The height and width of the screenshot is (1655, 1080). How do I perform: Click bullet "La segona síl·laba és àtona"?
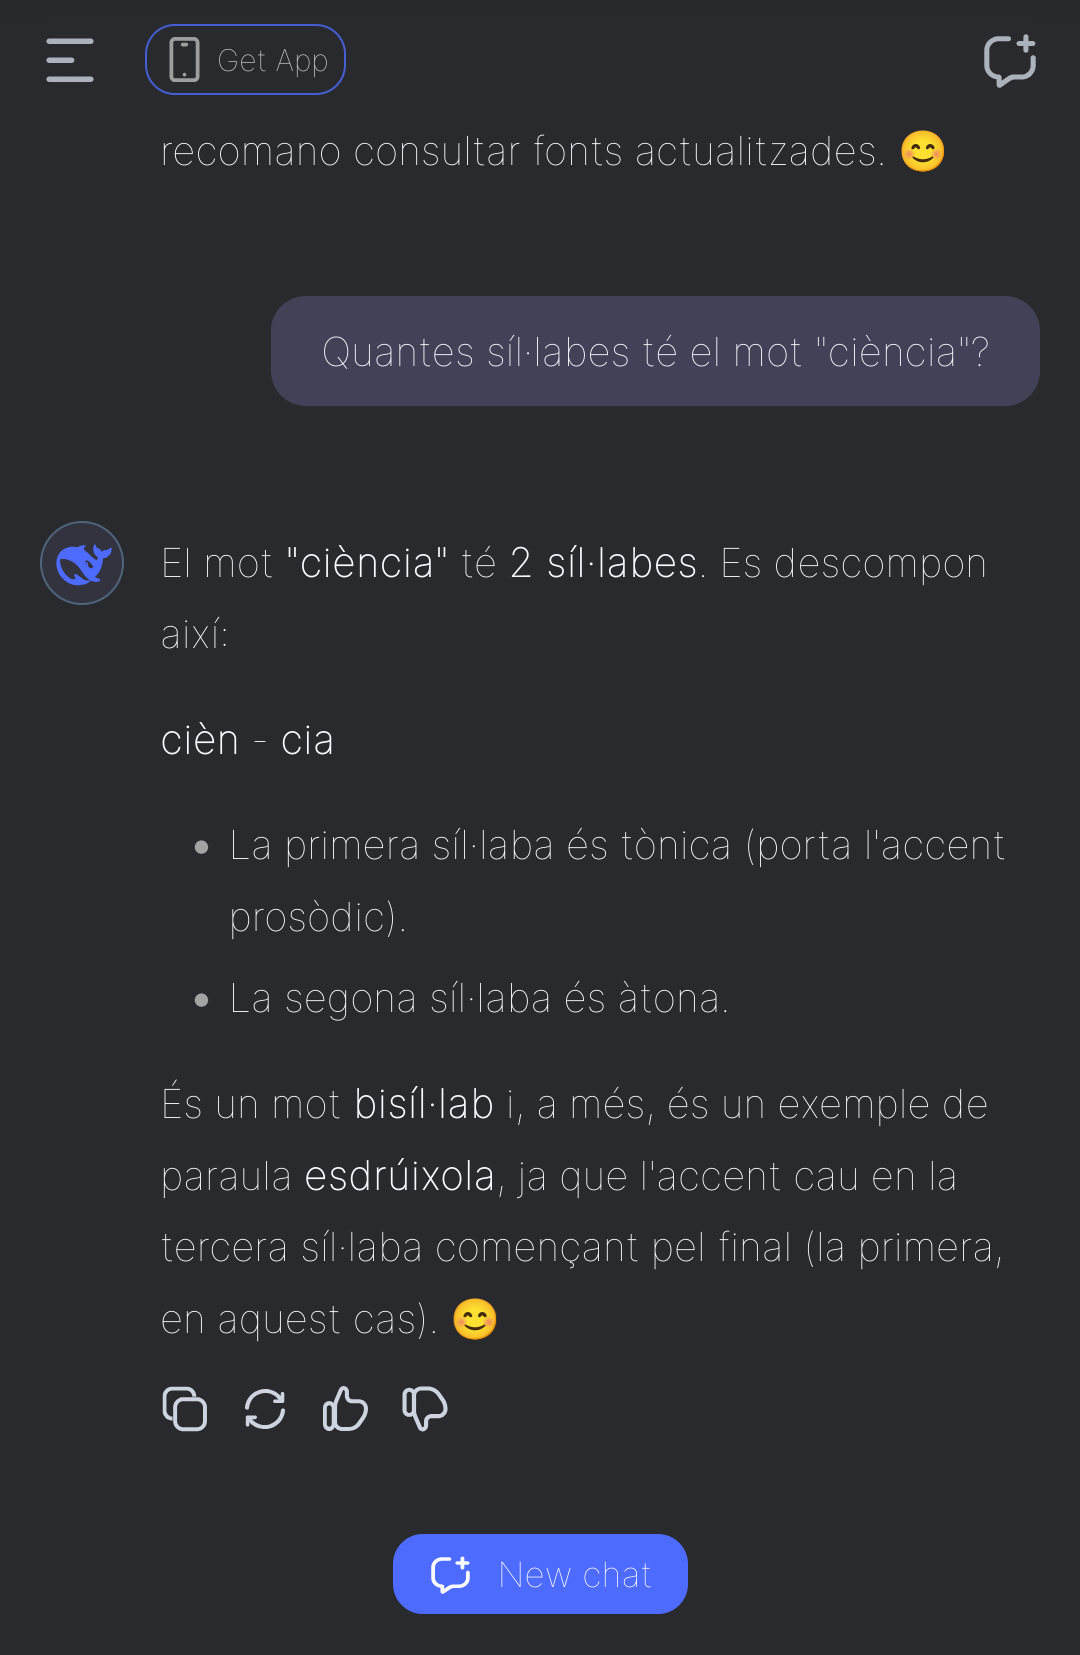pyautogui.click(x=479, y=999)
